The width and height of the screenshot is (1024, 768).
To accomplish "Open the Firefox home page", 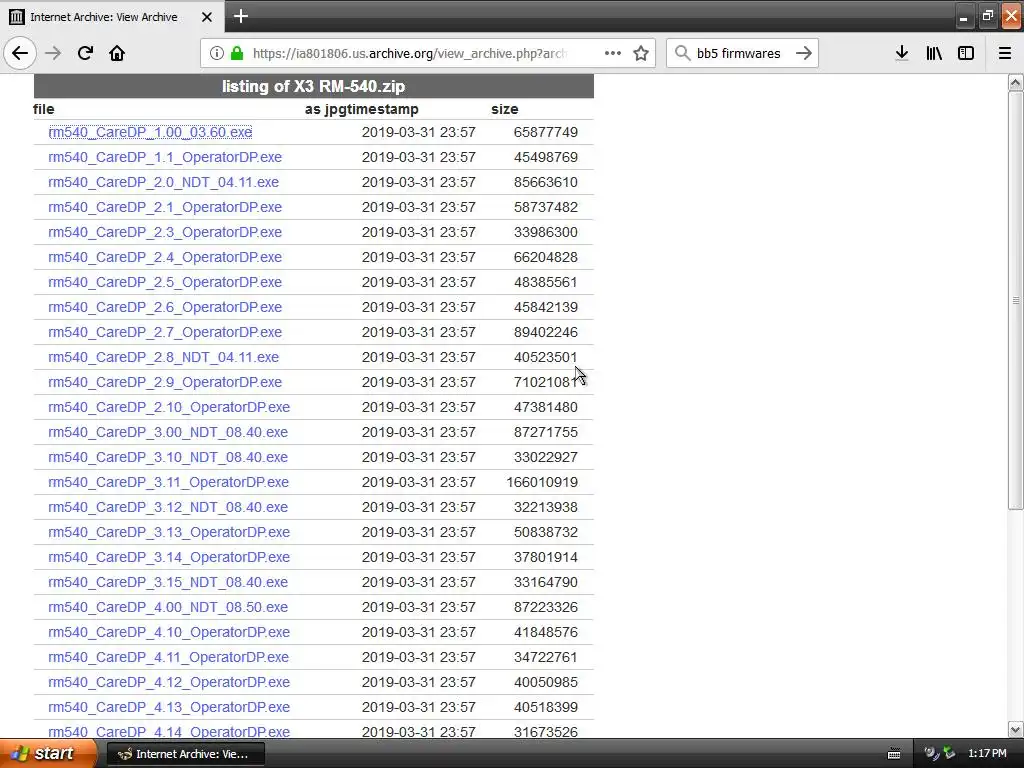I will 117,53.
